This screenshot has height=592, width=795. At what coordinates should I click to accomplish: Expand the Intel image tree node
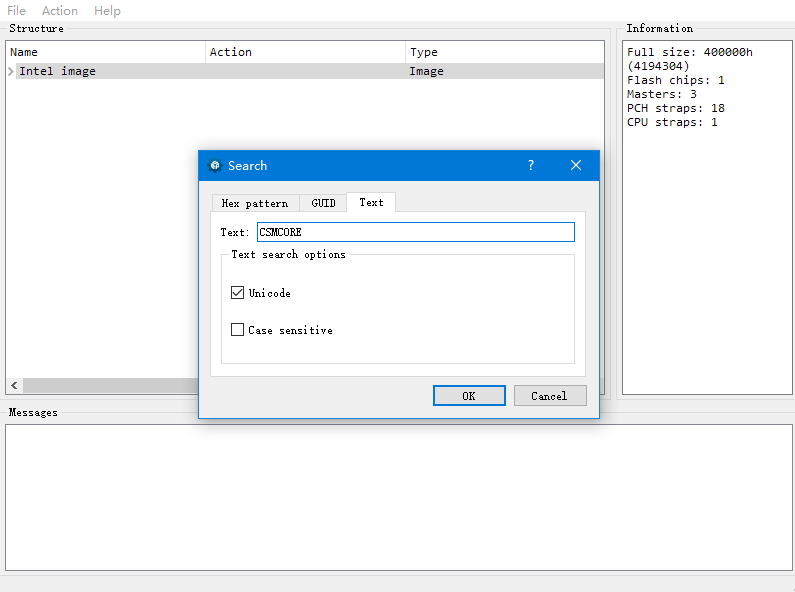tap(11, 72)
